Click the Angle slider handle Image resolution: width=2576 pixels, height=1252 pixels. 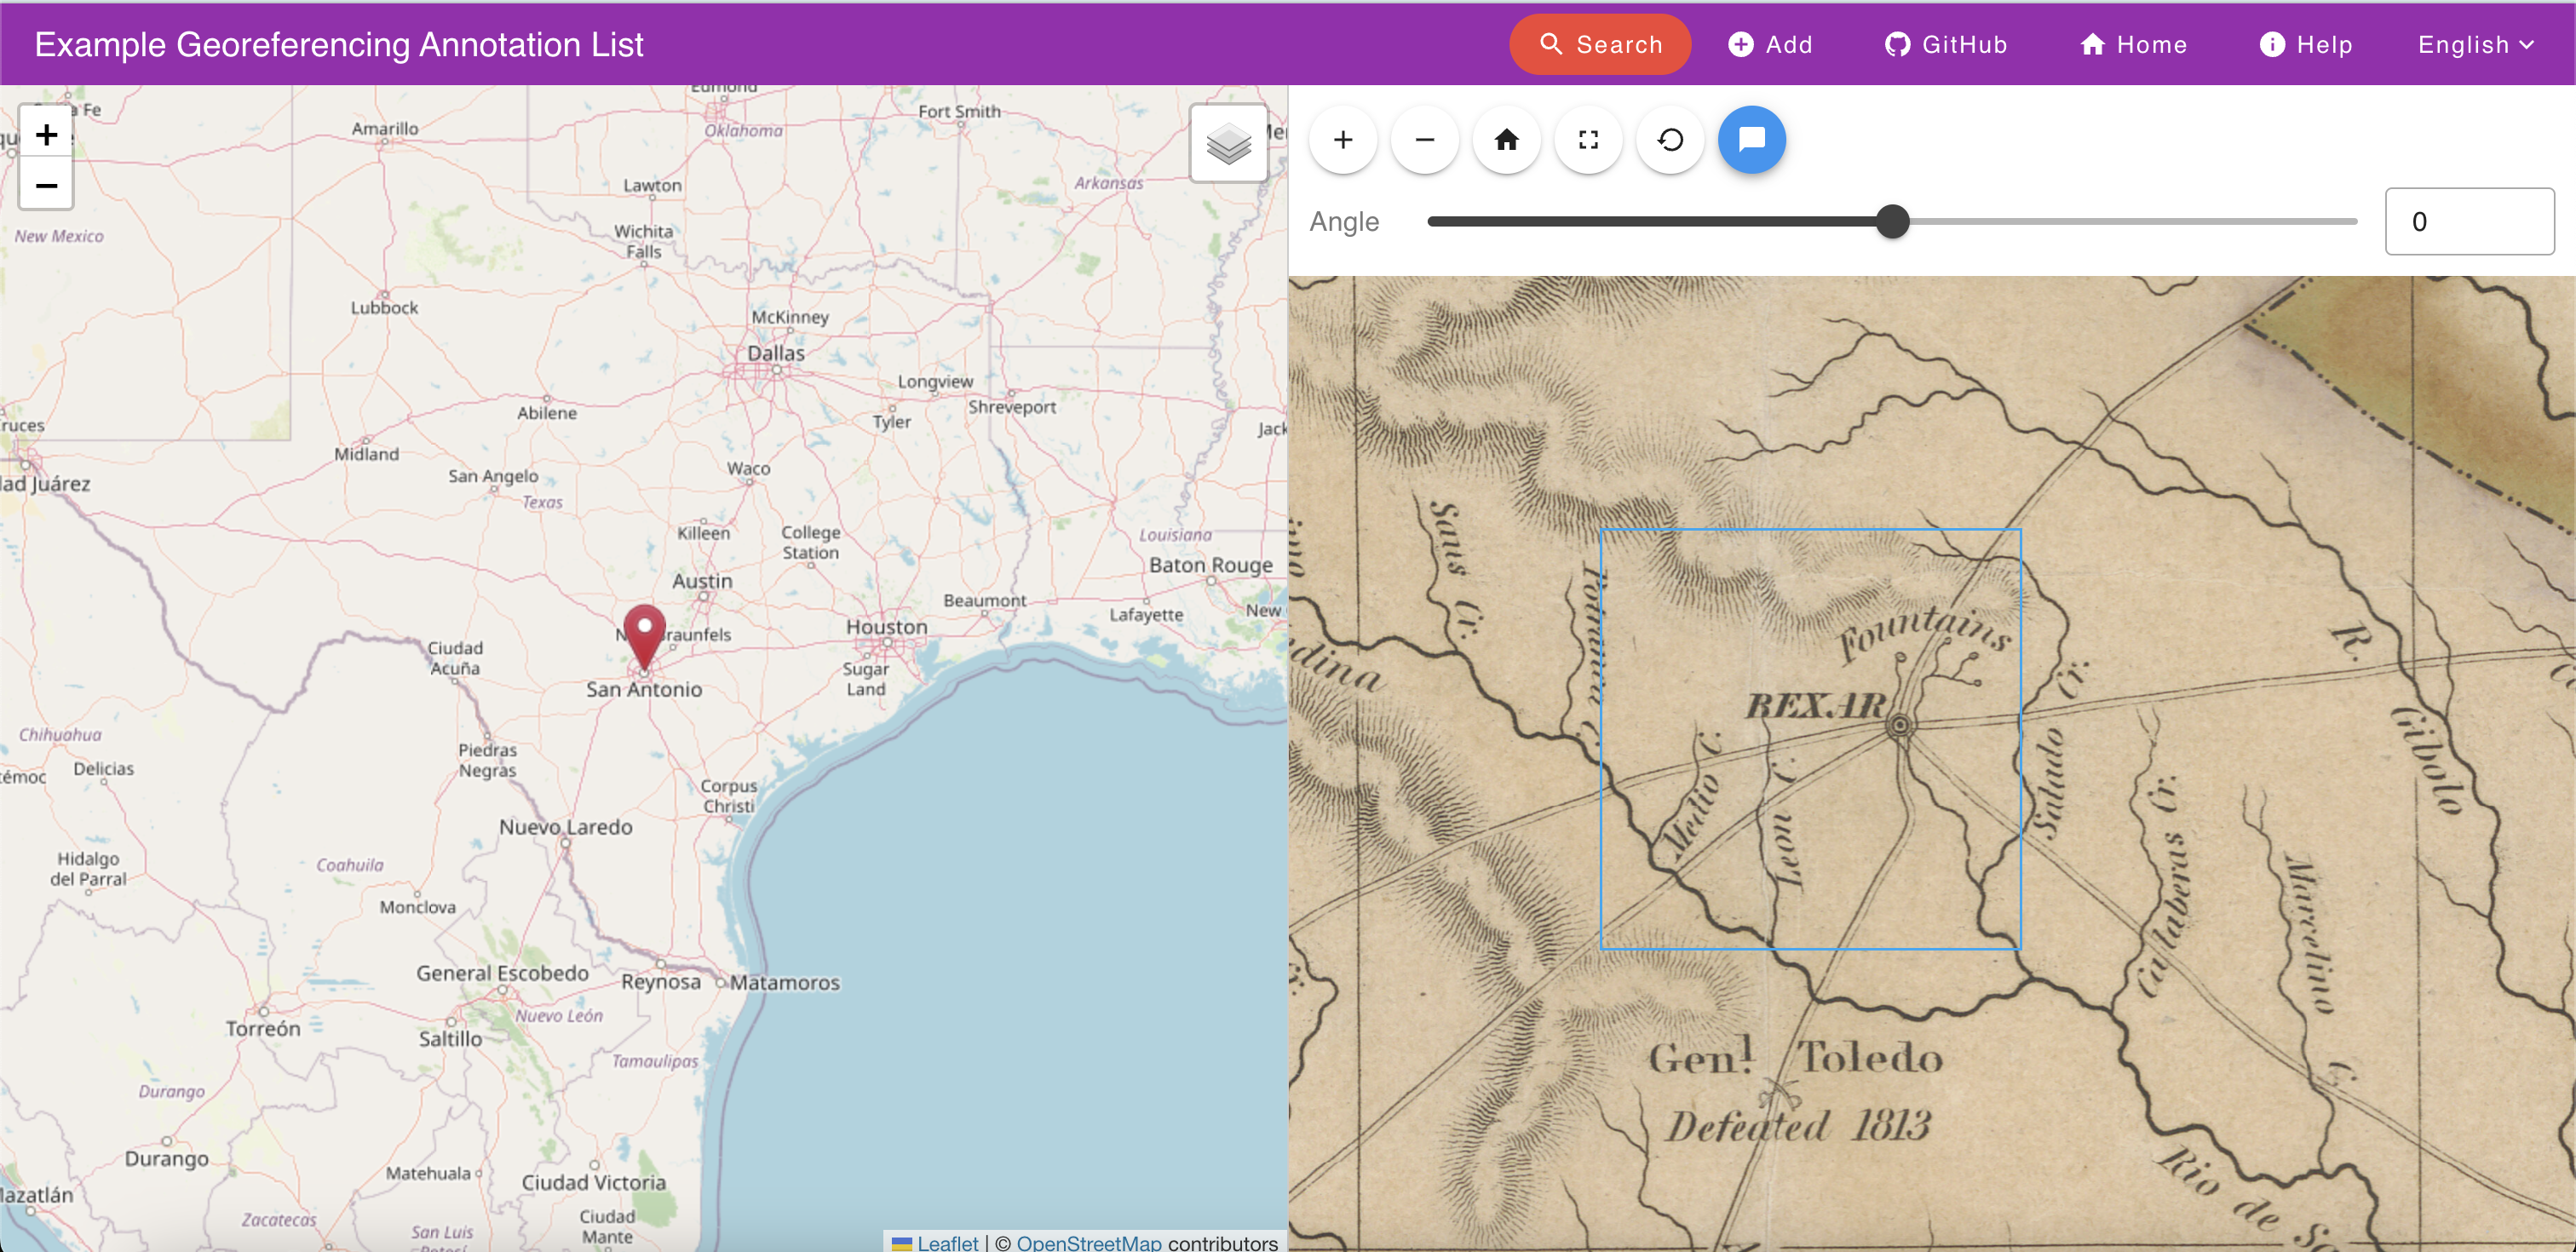point(1892,221)
